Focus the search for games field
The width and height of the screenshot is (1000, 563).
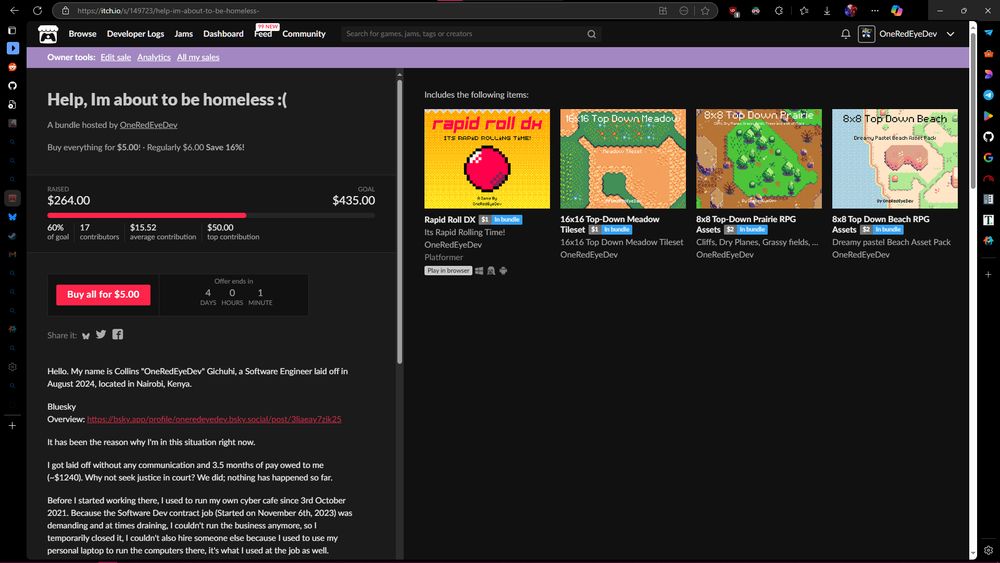[463, 34]
